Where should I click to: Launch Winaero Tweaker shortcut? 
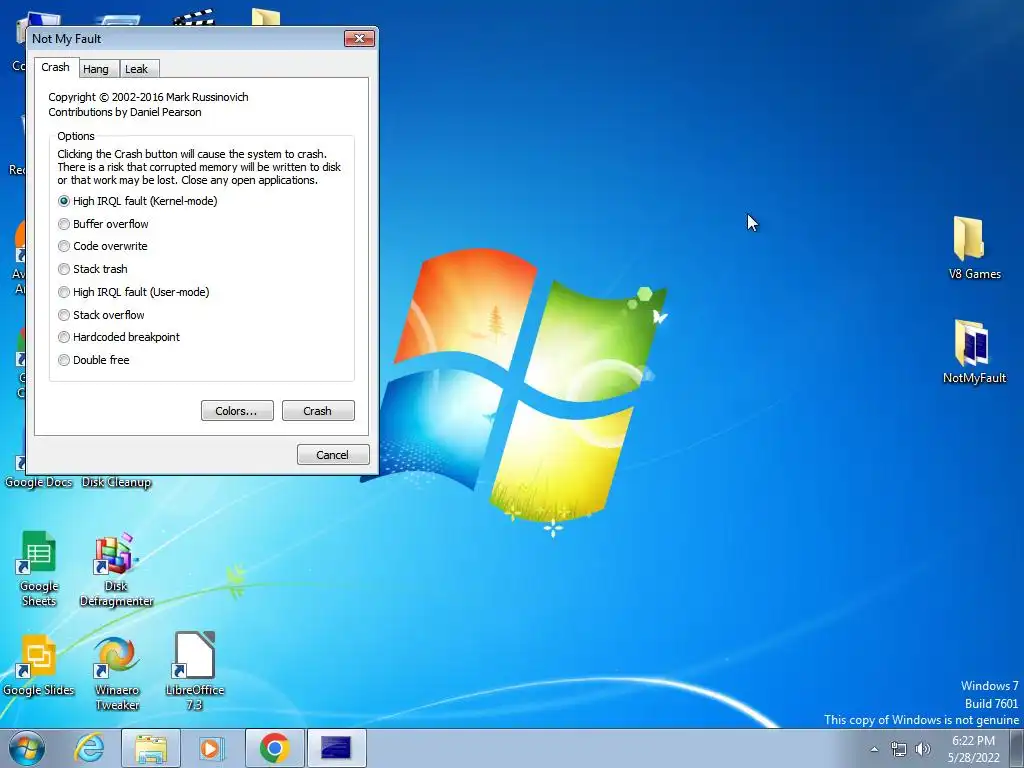click(116, 673)
